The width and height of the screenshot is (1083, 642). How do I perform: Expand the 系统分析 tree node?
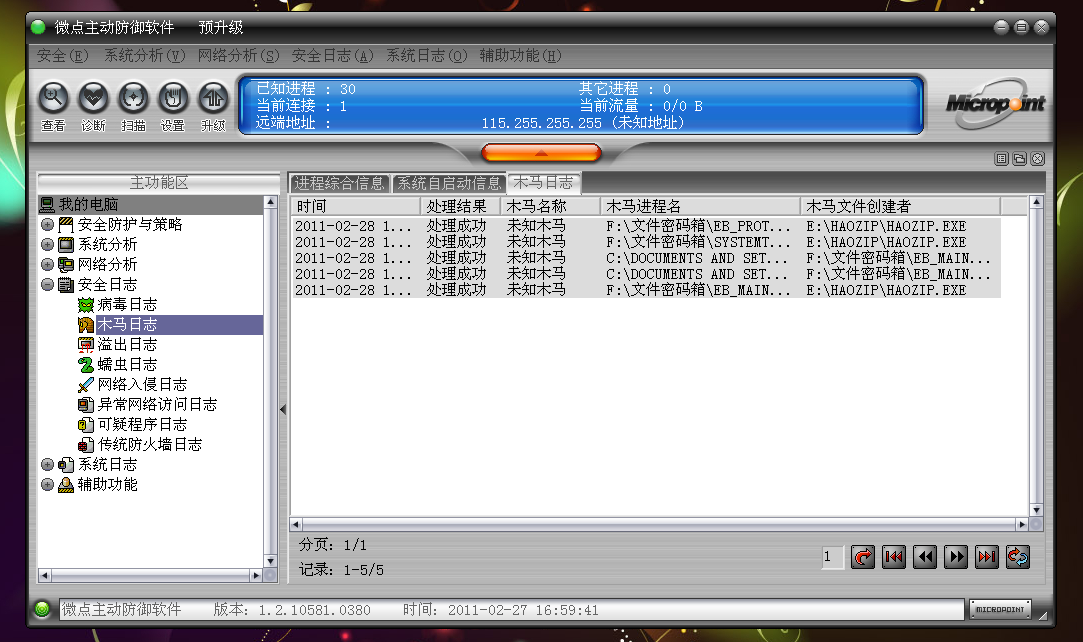click(47, 244)
